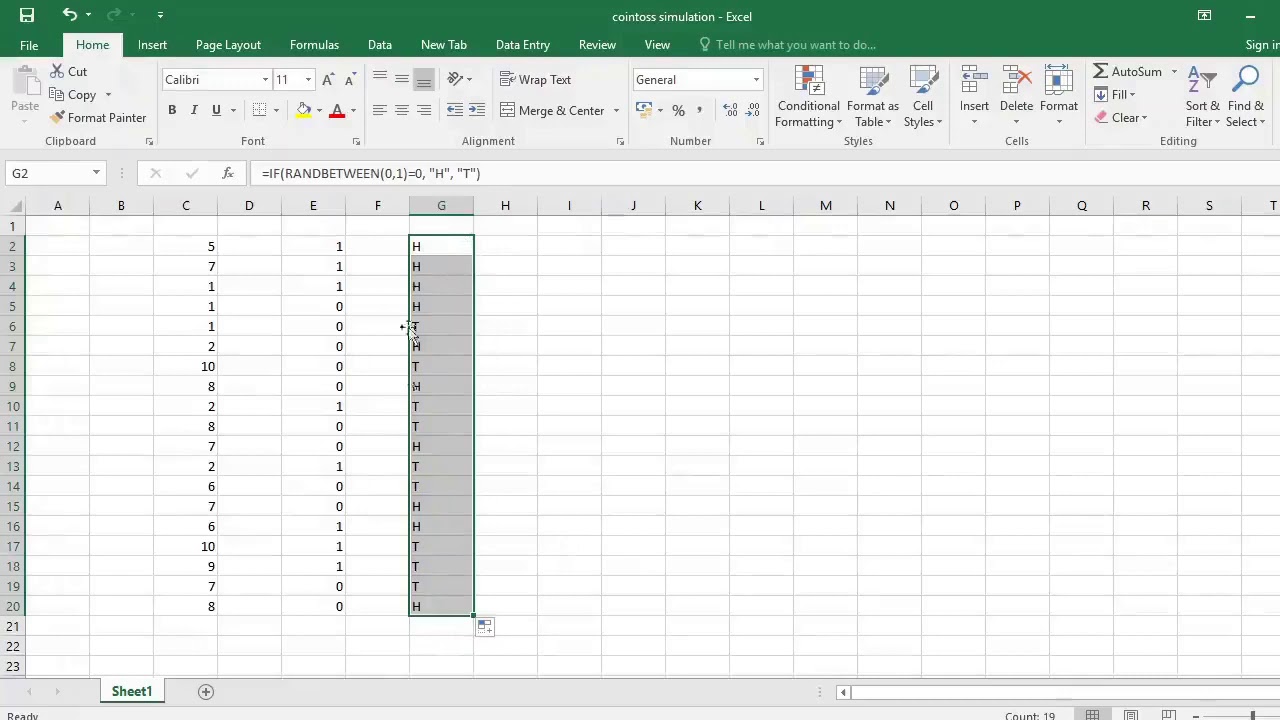The height and width of the screenshot is (720, 1280).
Task: Click the Orientation text angle icon
Action: point(455,79)
